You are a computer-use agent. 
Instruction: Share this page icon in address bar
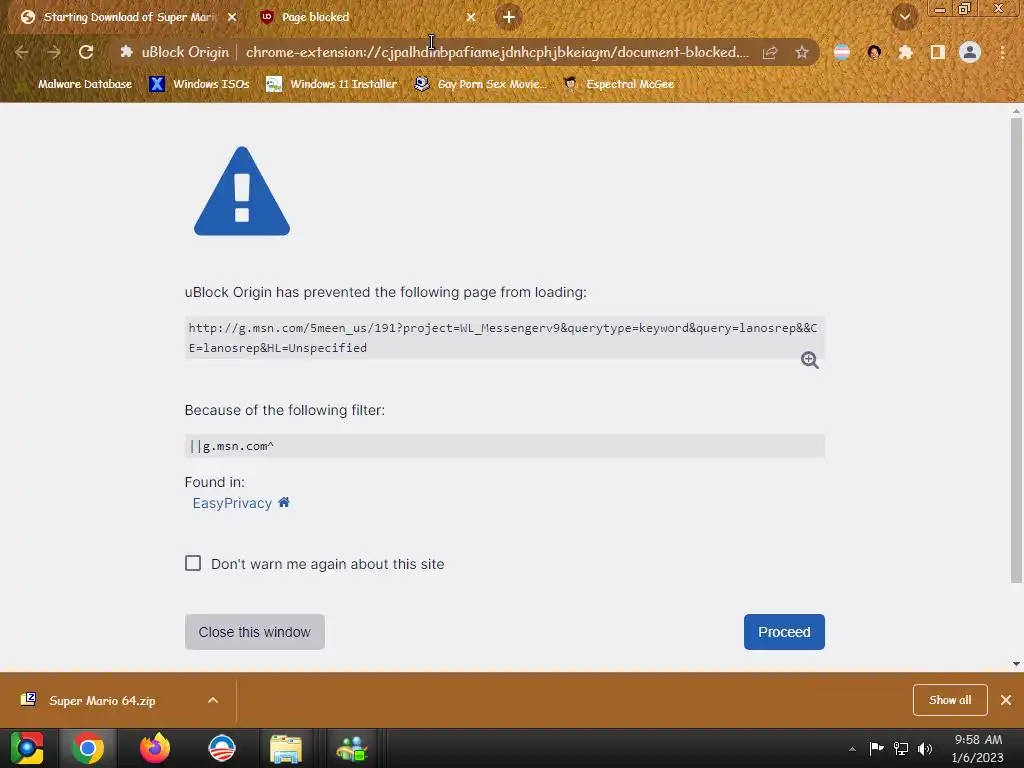[x=770, y=52]
